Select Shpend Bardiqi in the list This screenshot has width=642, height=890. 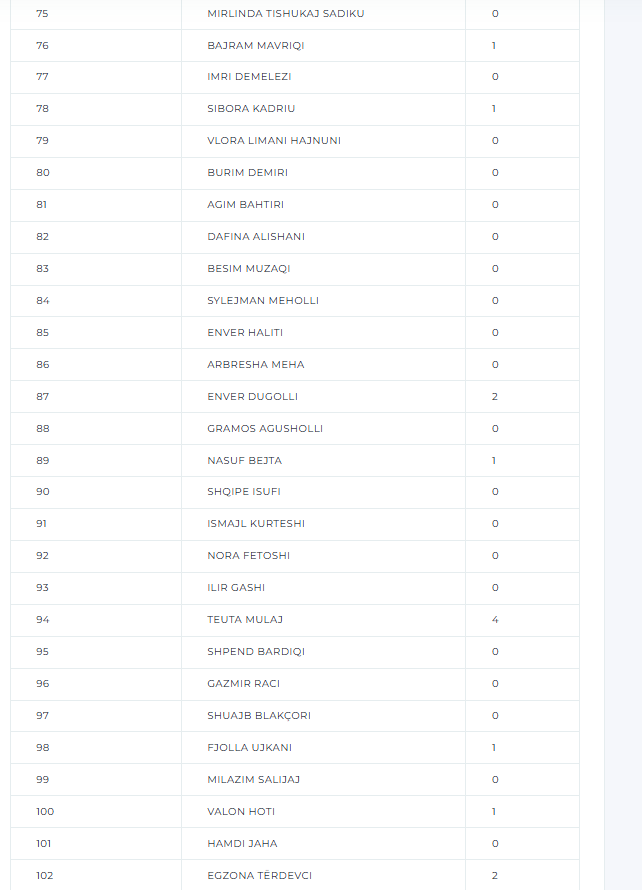[256, 652]
